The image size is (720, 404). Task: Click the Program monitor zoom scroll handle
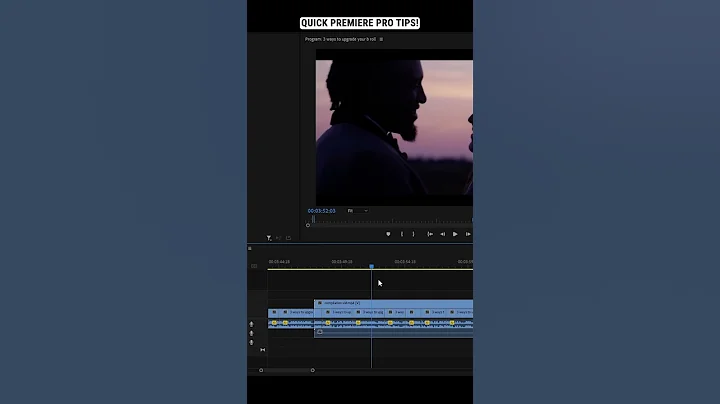308,225
